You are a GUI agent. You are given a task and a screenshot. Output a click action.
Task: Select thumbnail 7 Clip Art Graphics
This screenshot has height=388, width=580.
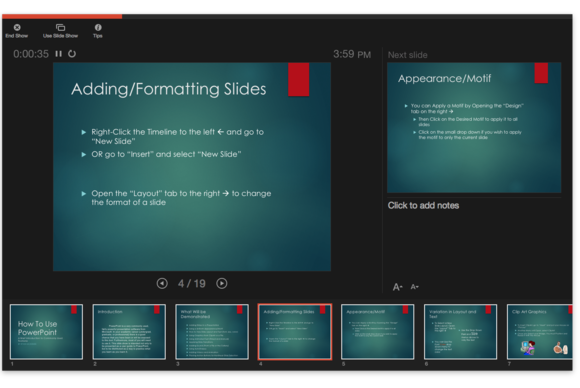pos(540,332)
